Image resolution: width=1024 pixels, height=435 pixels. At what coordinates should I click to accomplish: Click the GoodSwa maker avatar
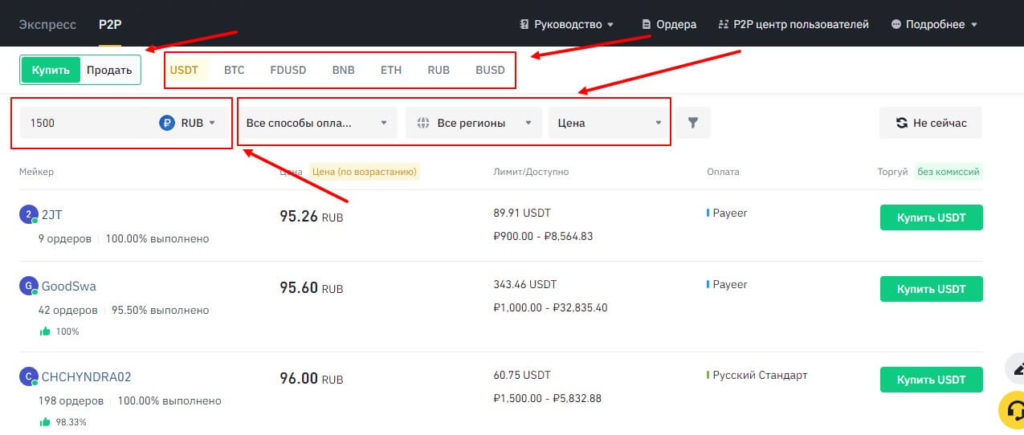[28, 286]
